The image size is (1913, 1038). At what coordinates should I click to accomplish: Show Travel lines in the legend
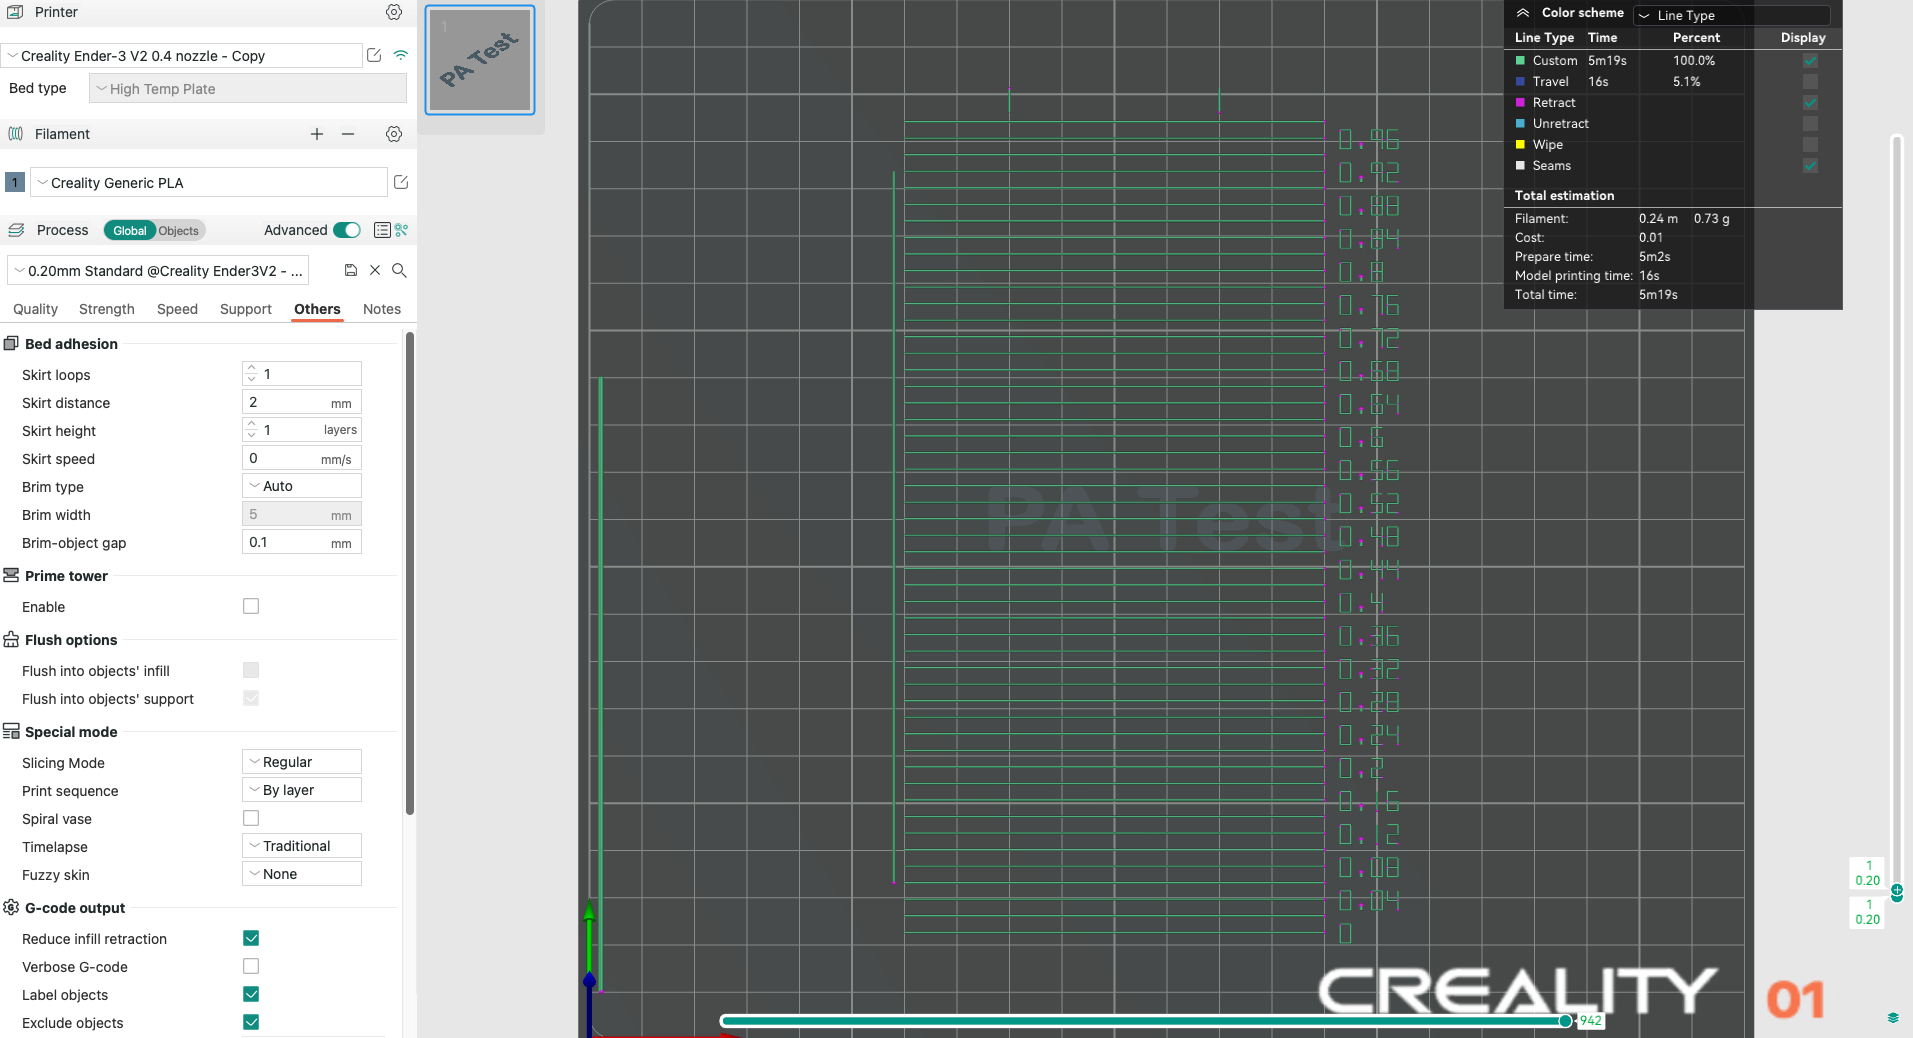(x=1810, y=82)
